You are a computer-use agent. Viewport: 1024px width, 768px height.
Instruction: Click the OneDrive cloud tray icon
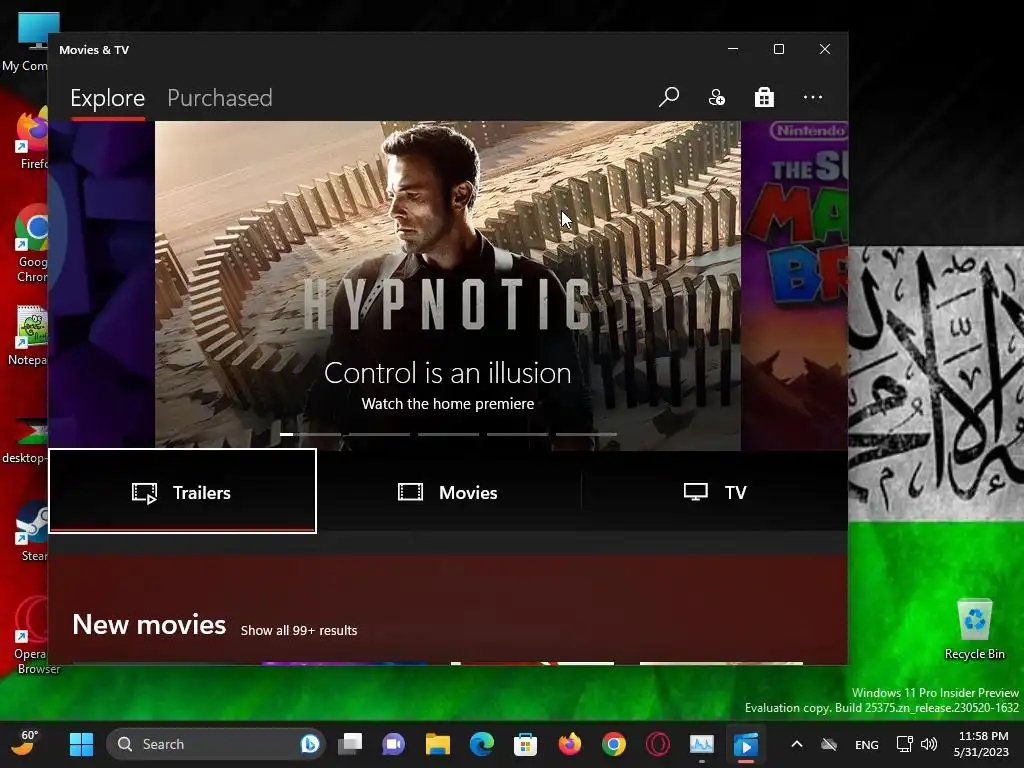point(829,744)
